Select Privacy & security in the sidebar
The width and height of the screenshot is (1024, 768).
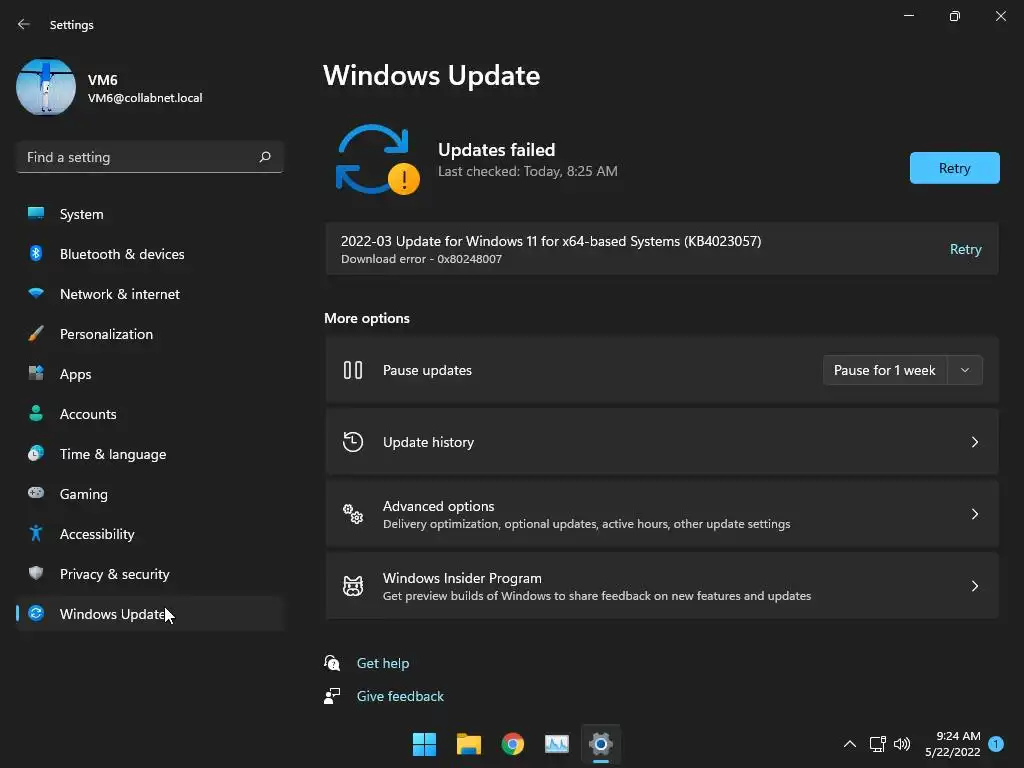click(x=150, y=574)
